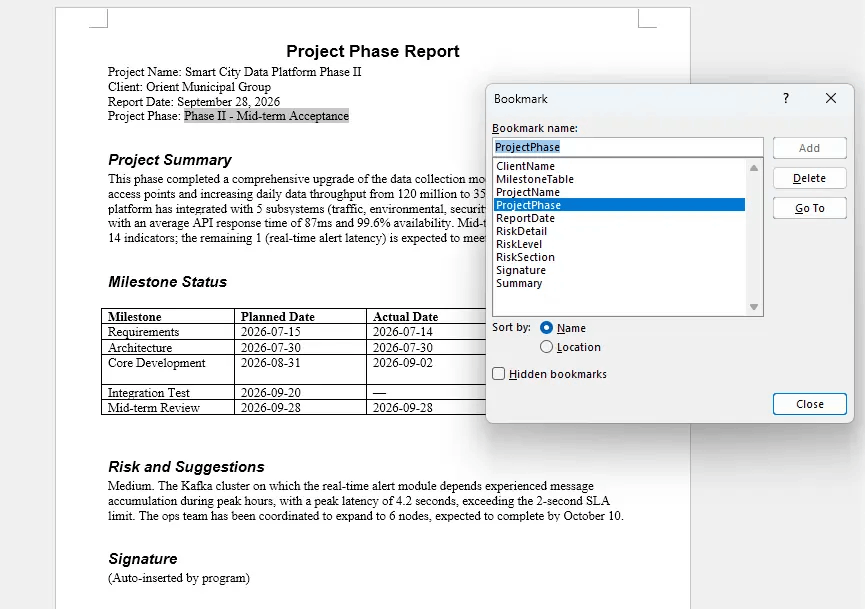
Task: Enable the Hidden bookmarks checkbox
Action: pos(499,373)
